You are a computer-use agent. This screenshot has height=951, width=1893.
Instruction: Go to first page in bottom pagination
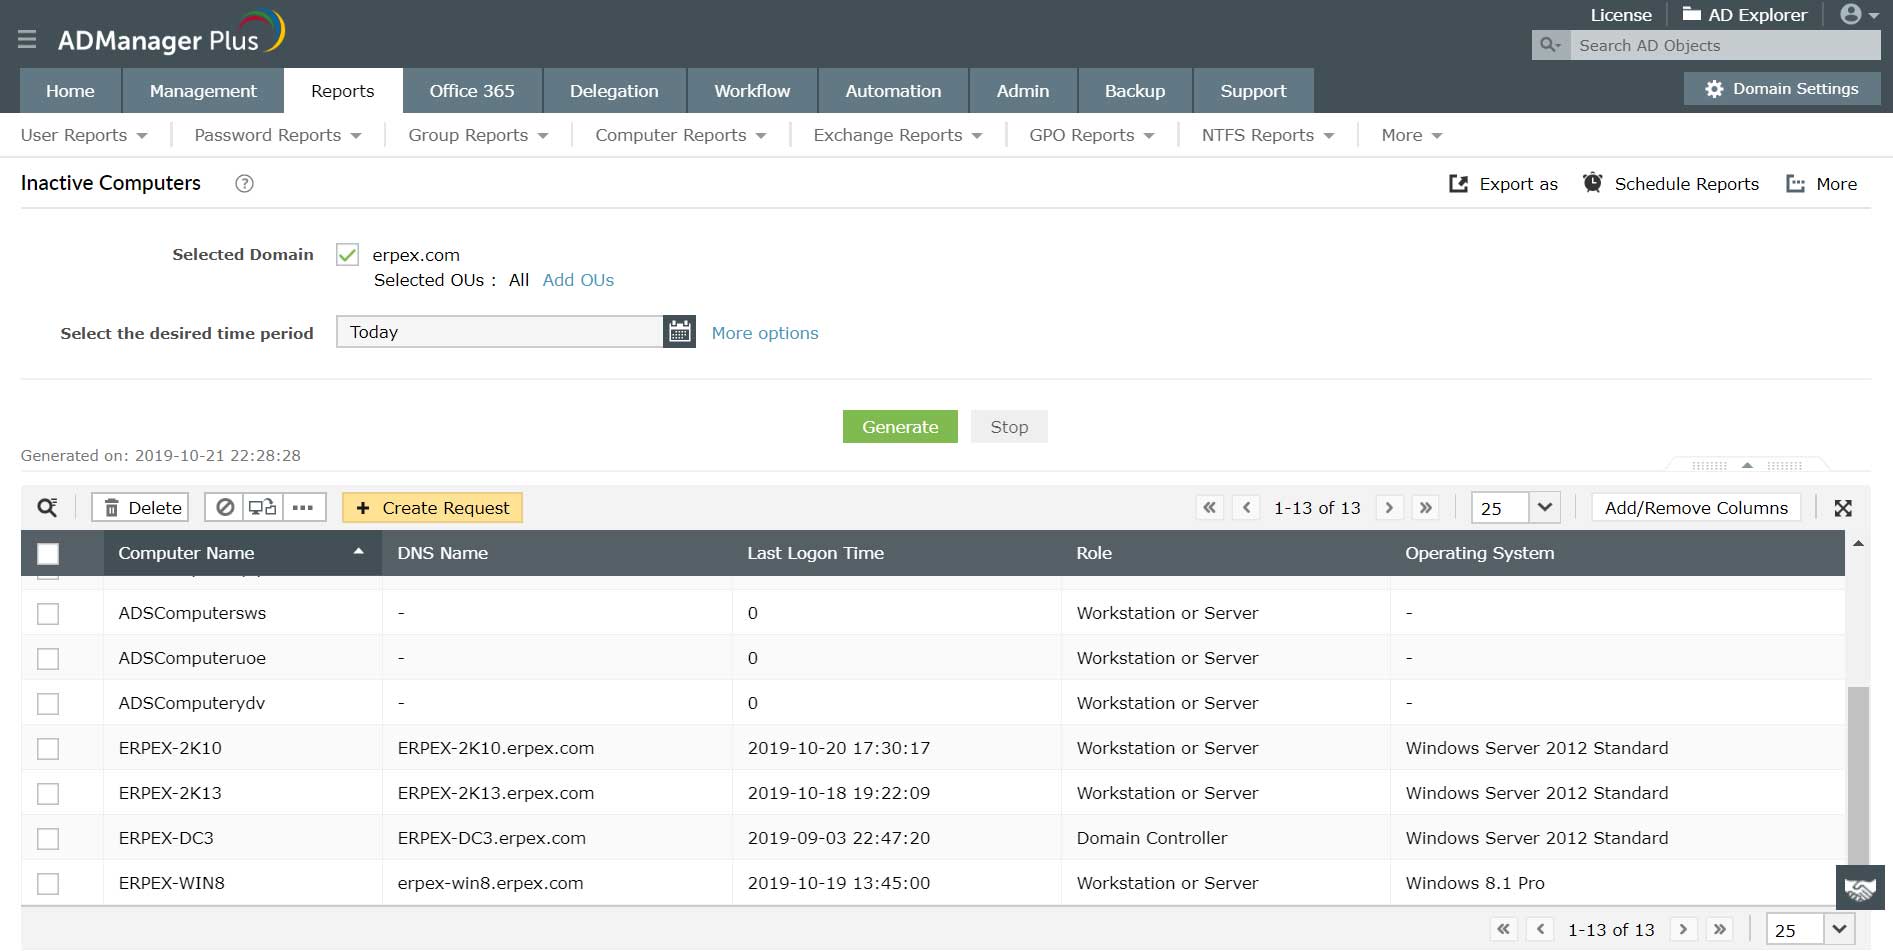pyautogui.click(x=1503, y=929)
